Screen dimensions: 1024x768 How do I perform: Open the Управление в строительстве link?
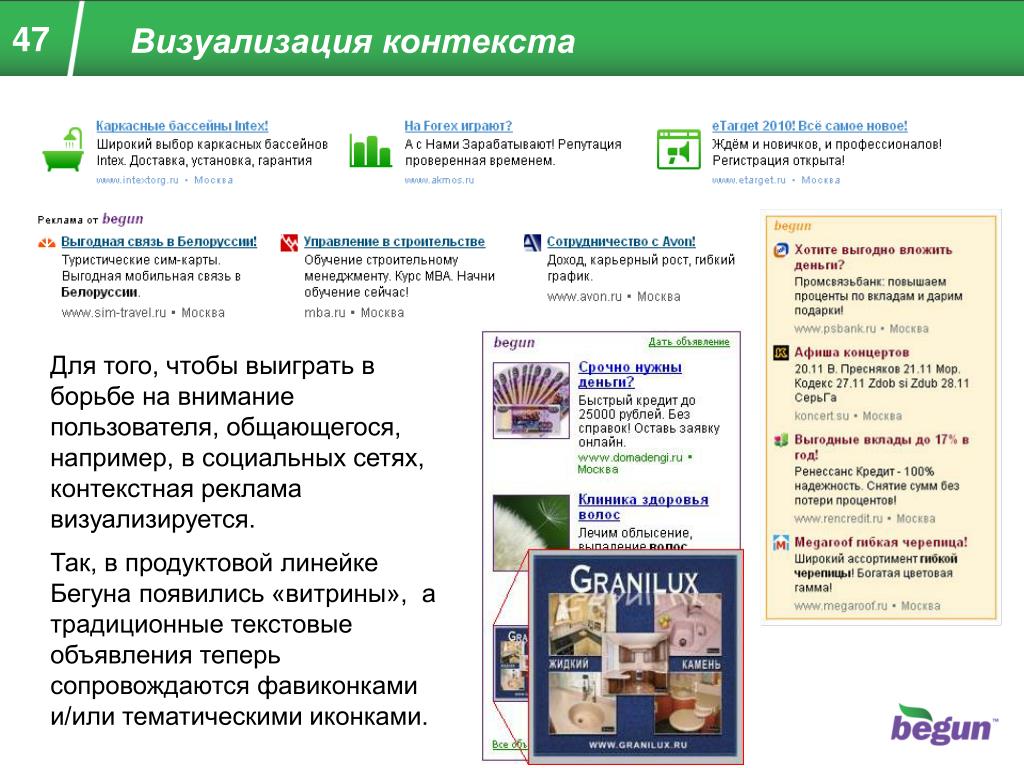394,242
